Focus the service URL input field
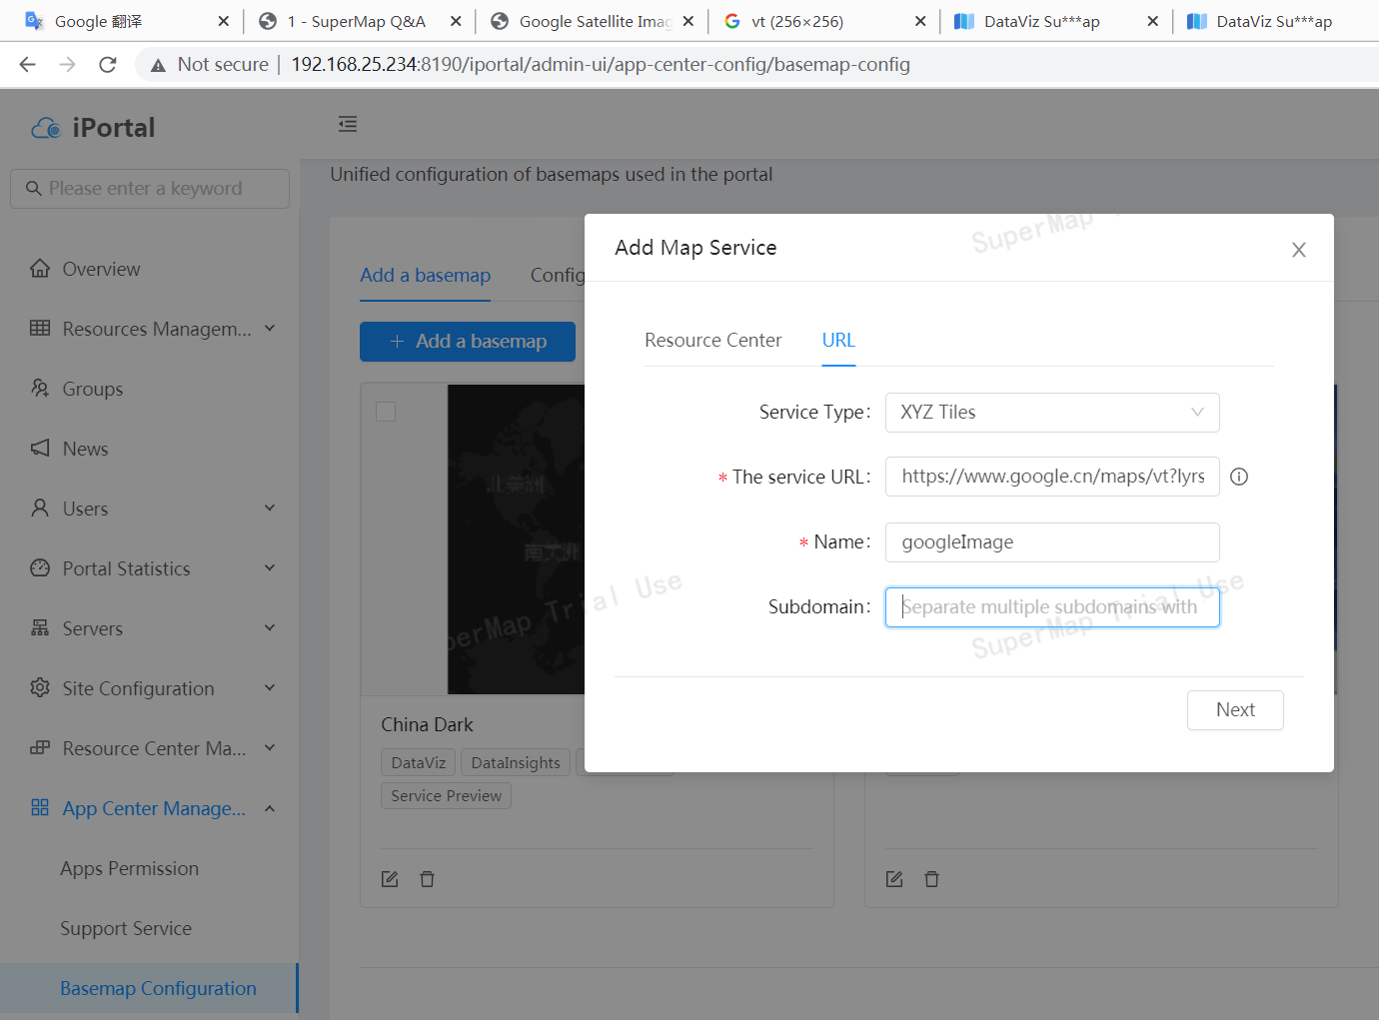1379x1020 pixels. pos(1052,476)
